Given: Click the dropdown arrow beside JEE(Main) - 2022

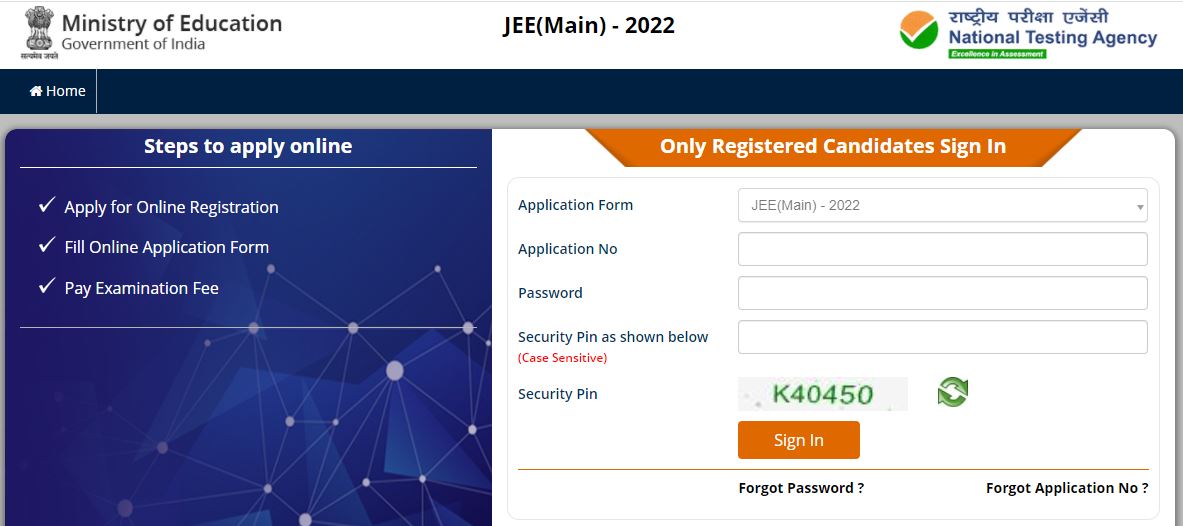Looking at the screenshot, I should pyautogui.click(x=1139, y=207).
